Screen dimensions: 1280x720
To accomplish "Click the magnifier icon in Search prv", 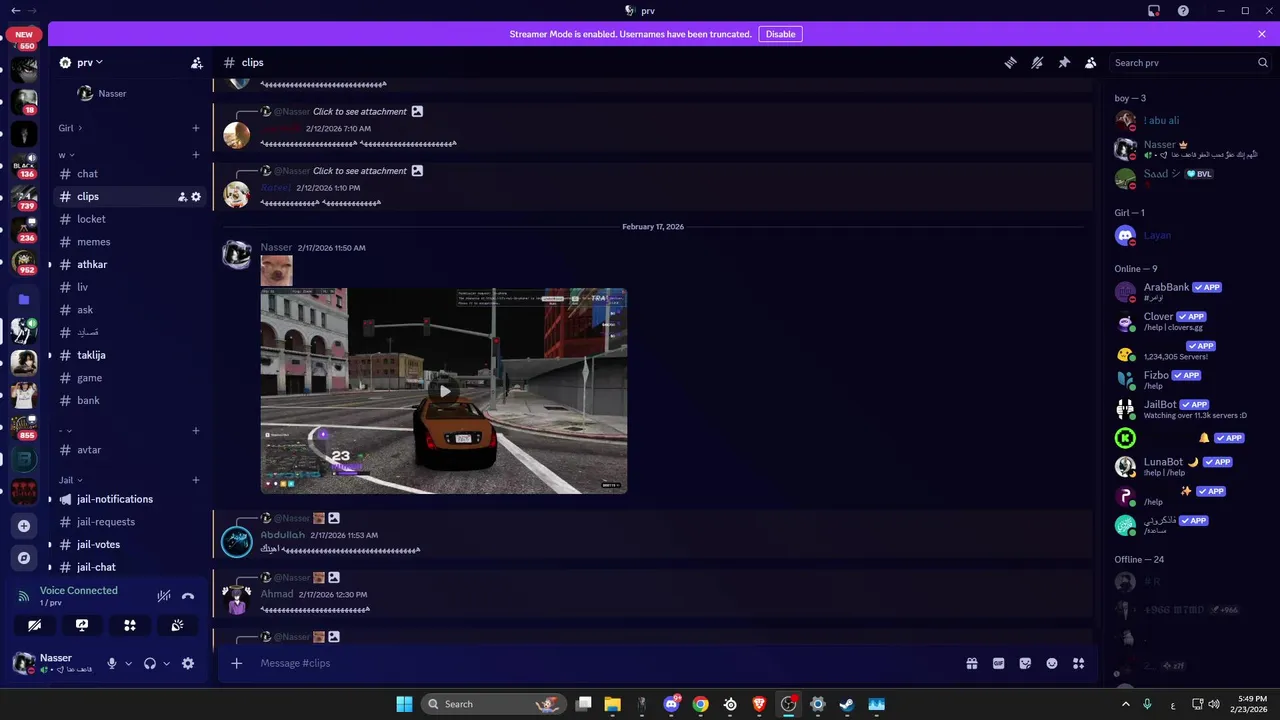I will click(1262, 62).
